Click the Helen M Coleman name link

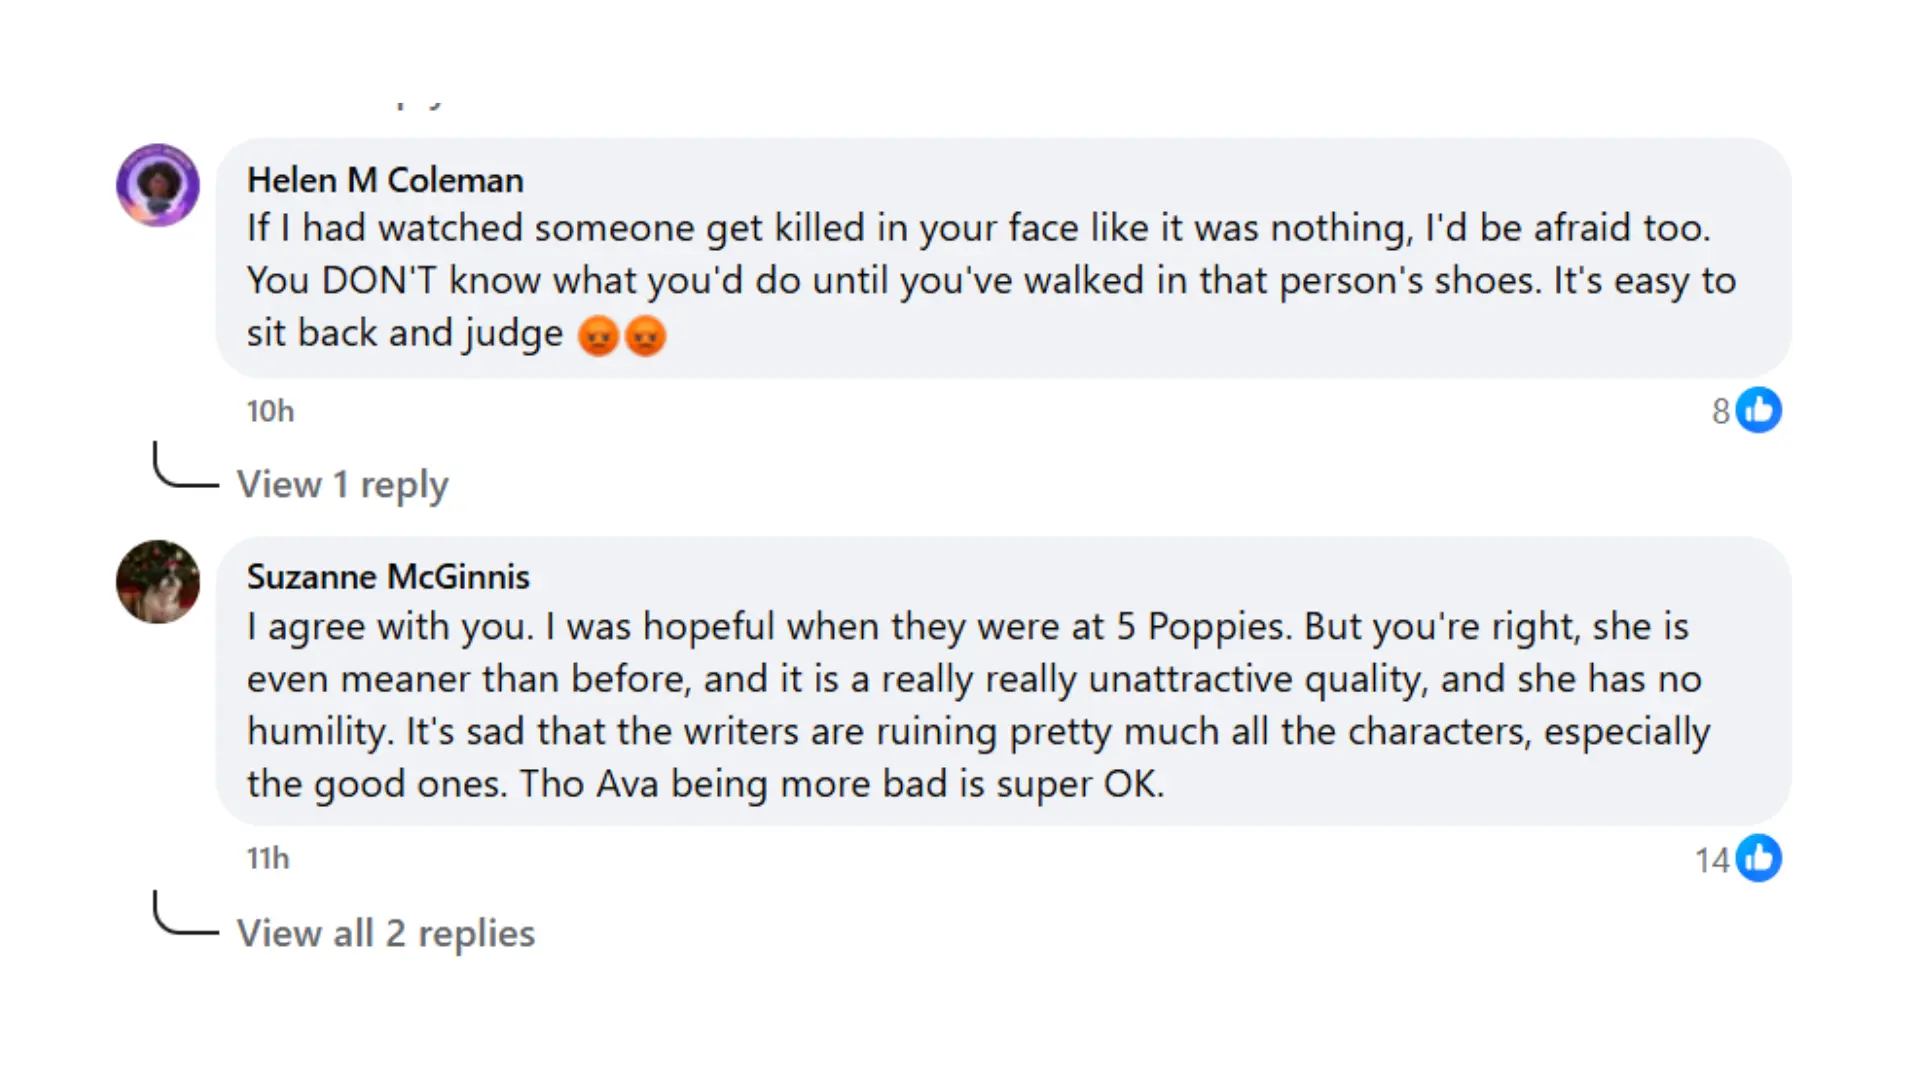[385, 180]
